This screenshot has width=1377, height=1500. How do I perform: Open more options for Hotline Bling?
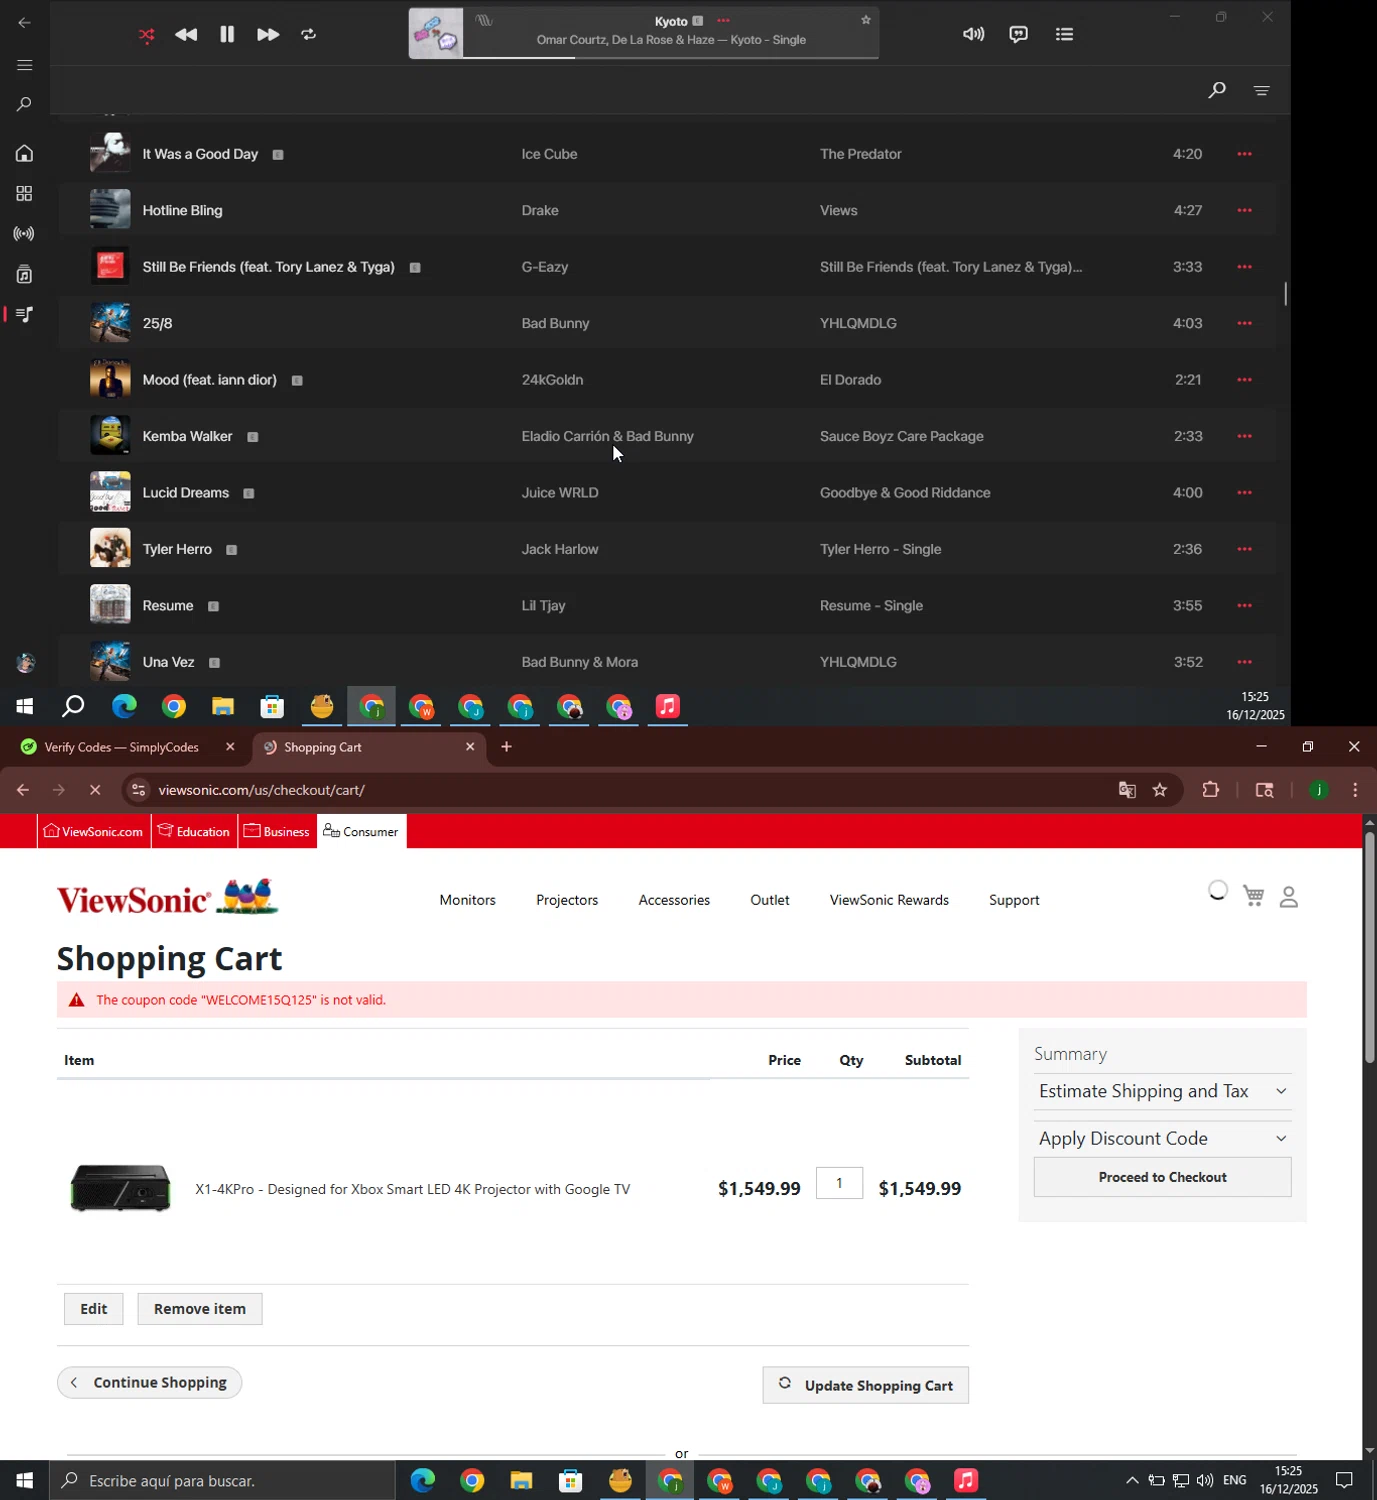click(x=1245, y=210)
